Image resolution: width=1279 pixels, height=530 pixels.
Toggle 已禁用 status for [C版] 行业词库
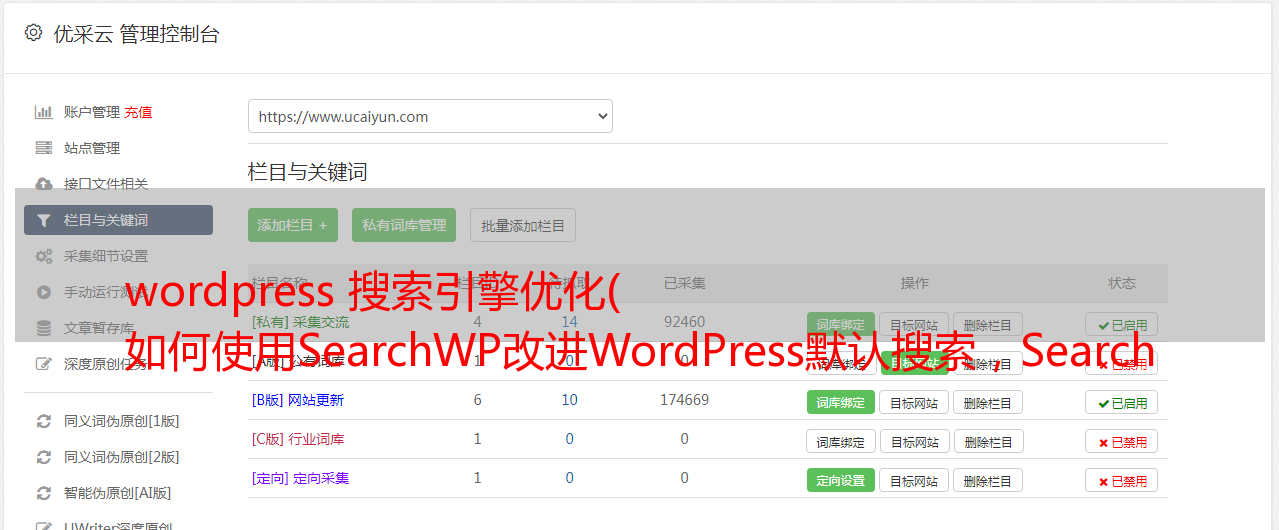pyautogui.click(x=1122, y=441)
